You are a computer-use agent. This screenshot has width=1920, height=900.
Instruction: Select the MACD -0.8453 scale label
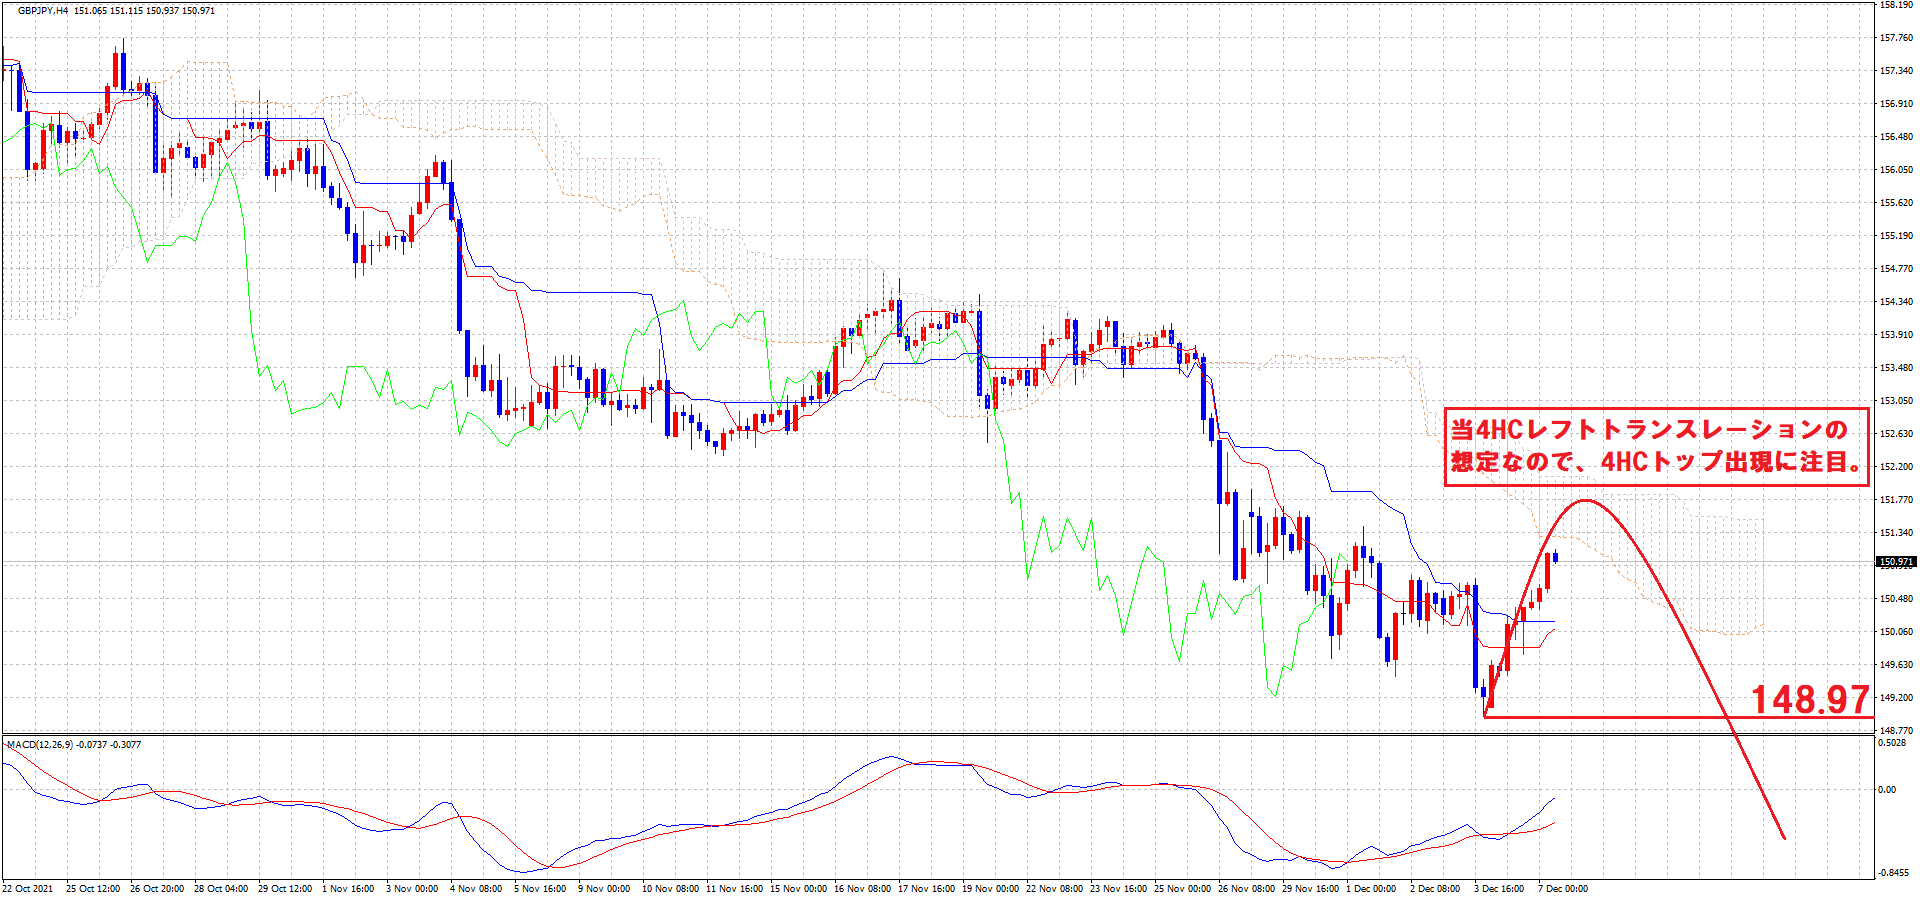click(1895, 873)
